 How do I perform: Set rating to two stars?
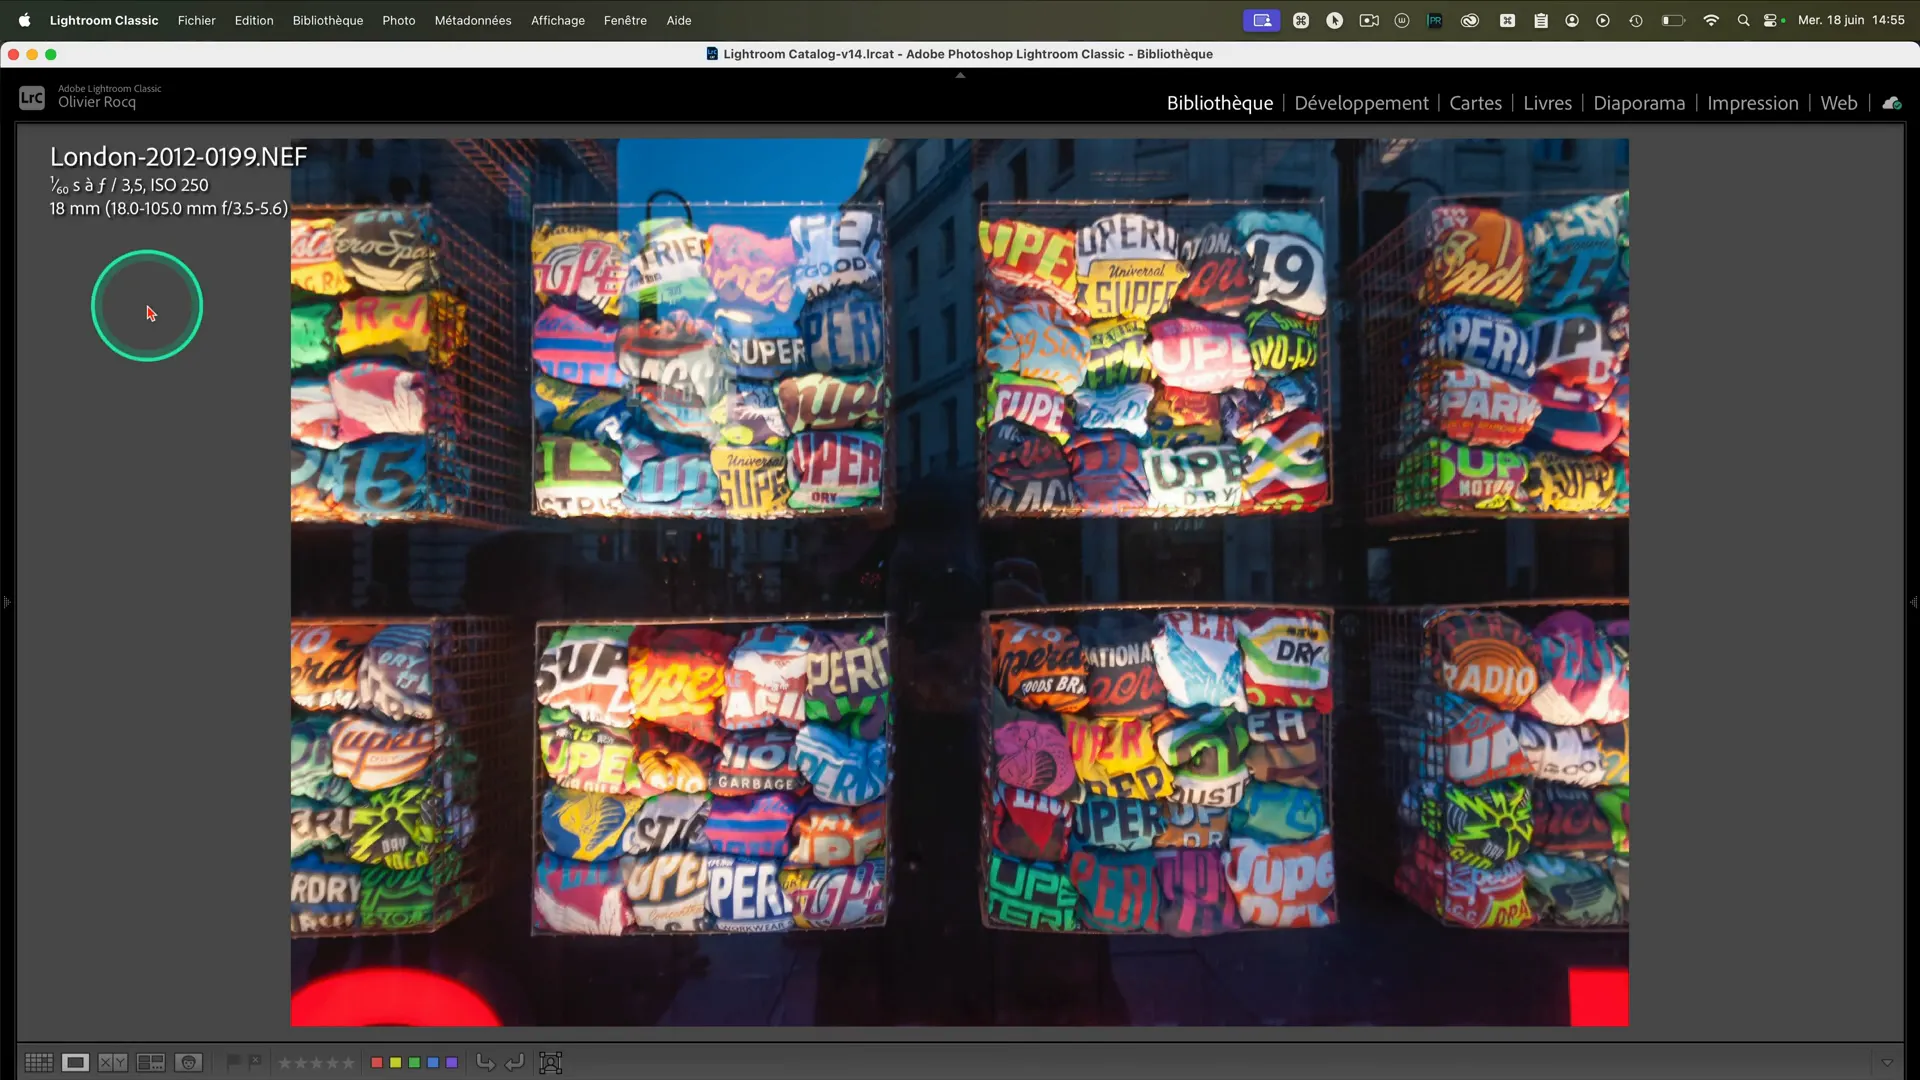pos(300,1063)
